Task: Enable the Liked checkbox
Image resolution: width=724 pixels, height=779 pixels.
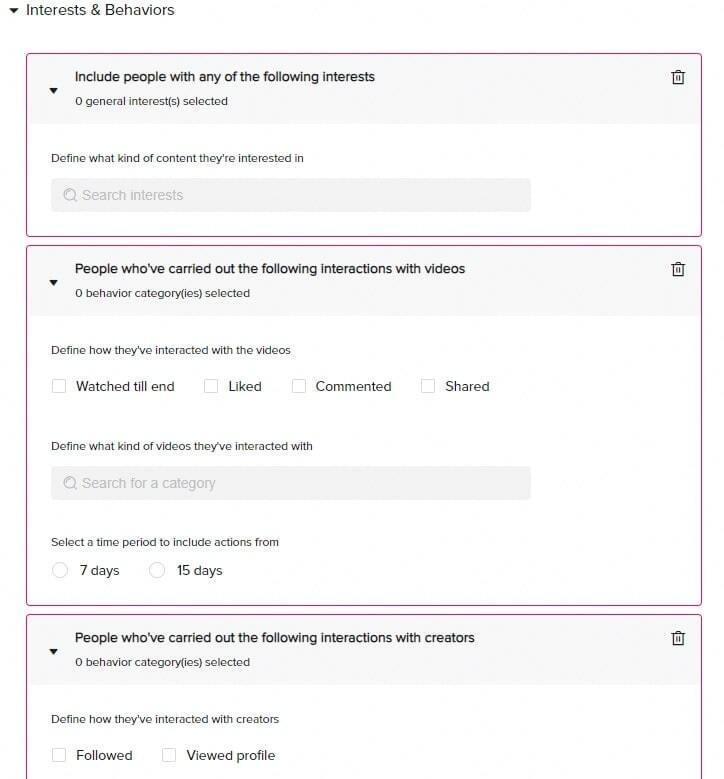Action: 211,386
